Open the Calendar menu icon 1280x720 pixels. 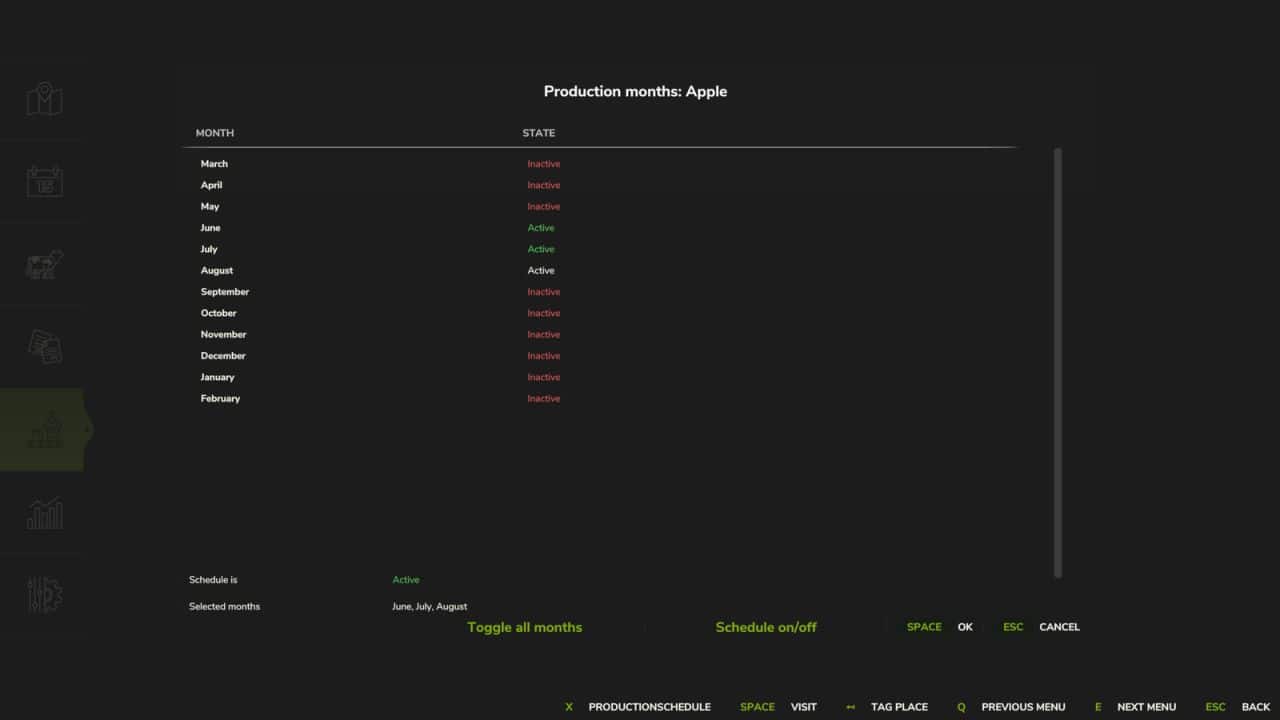click(42, 180)
